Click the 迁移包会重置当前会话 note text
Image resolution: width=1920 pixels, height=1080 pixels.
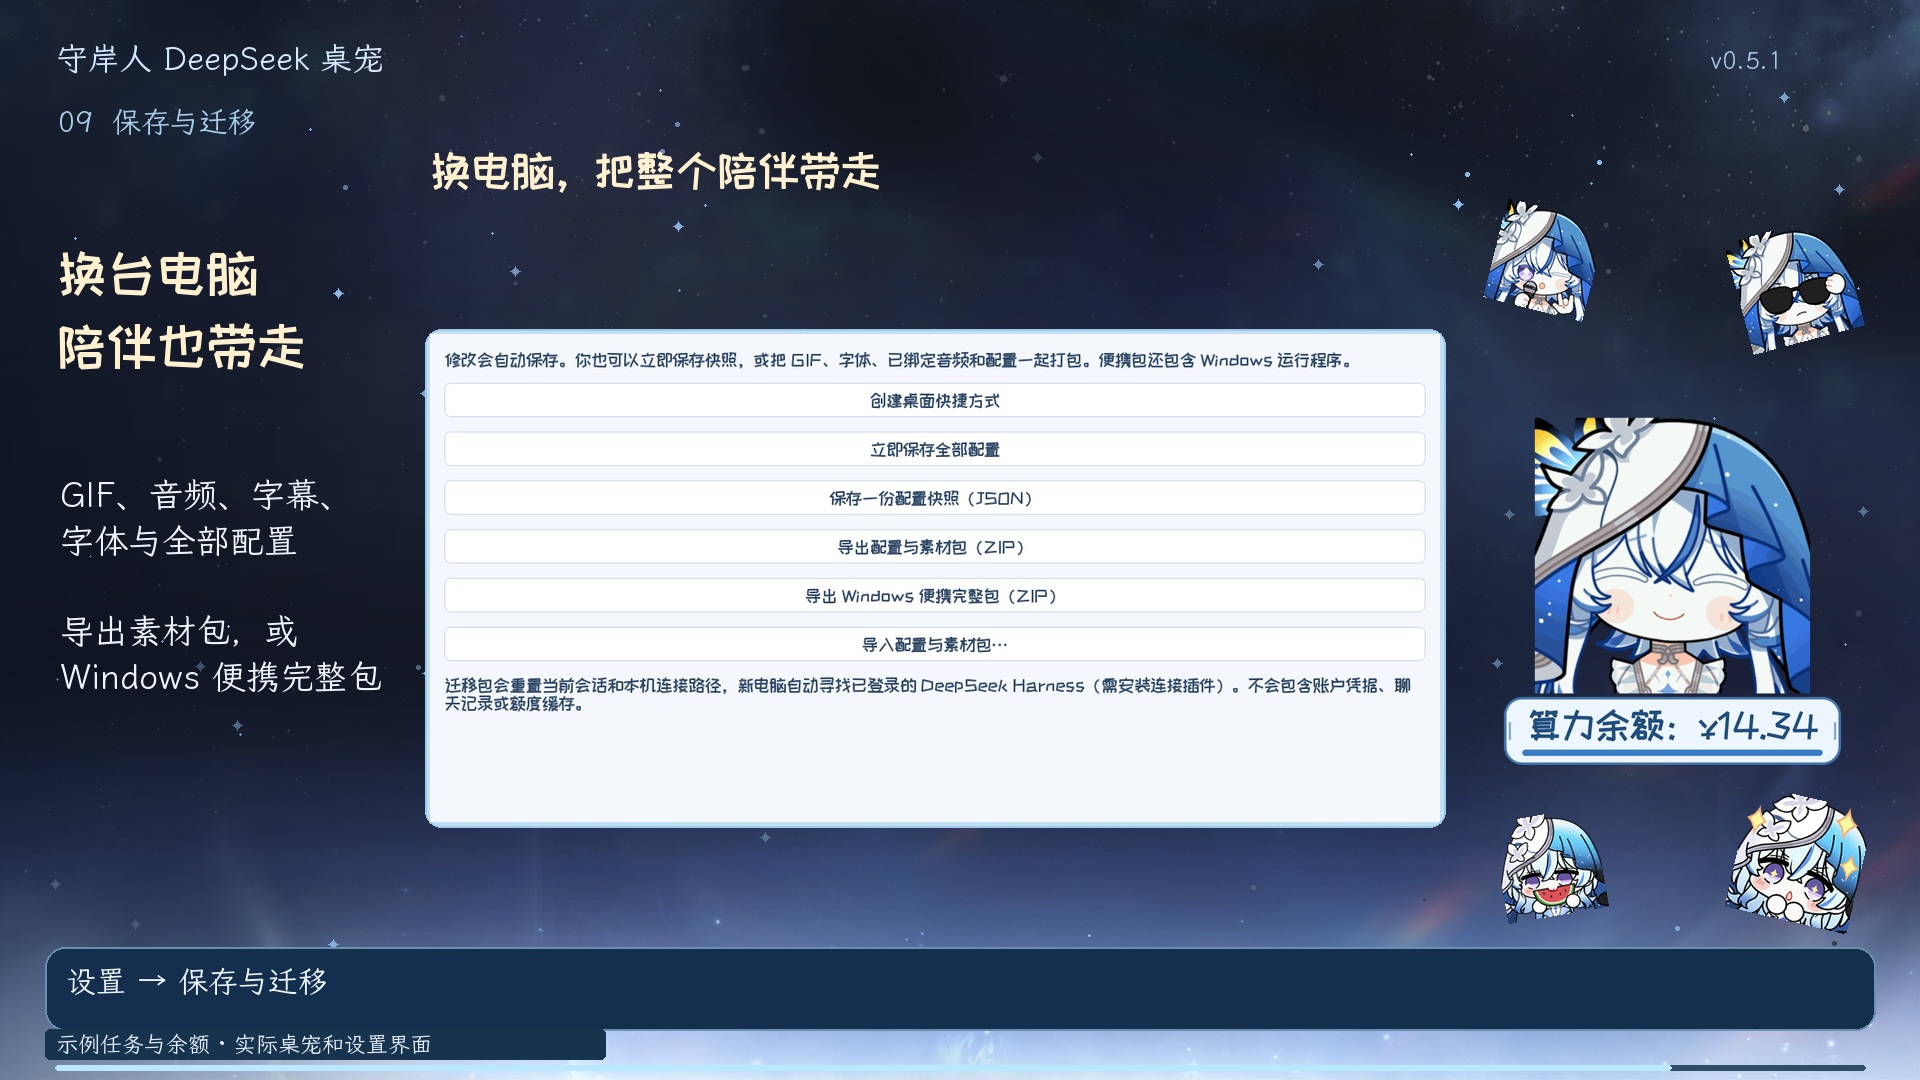[928, 694]
